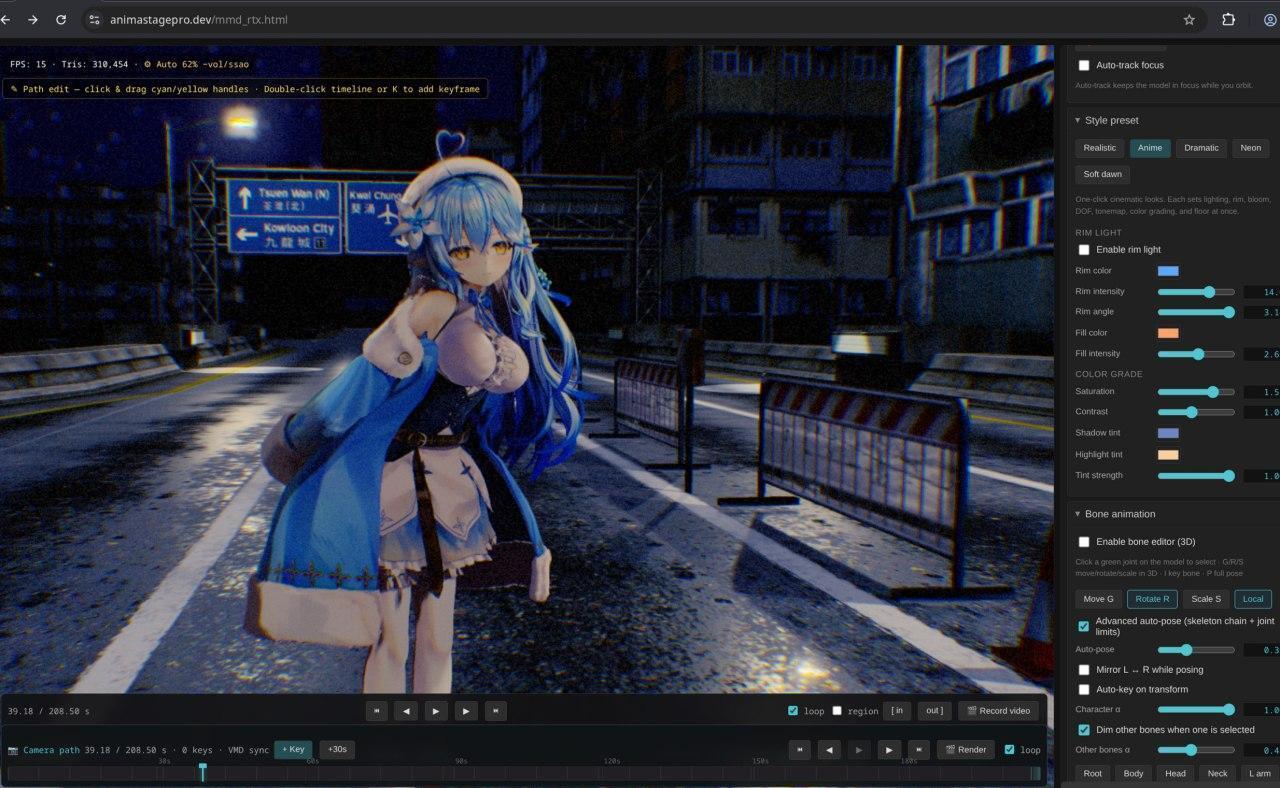Jump camera path to last keyframe
The image size is (1280, 788).
pos(919,749)
